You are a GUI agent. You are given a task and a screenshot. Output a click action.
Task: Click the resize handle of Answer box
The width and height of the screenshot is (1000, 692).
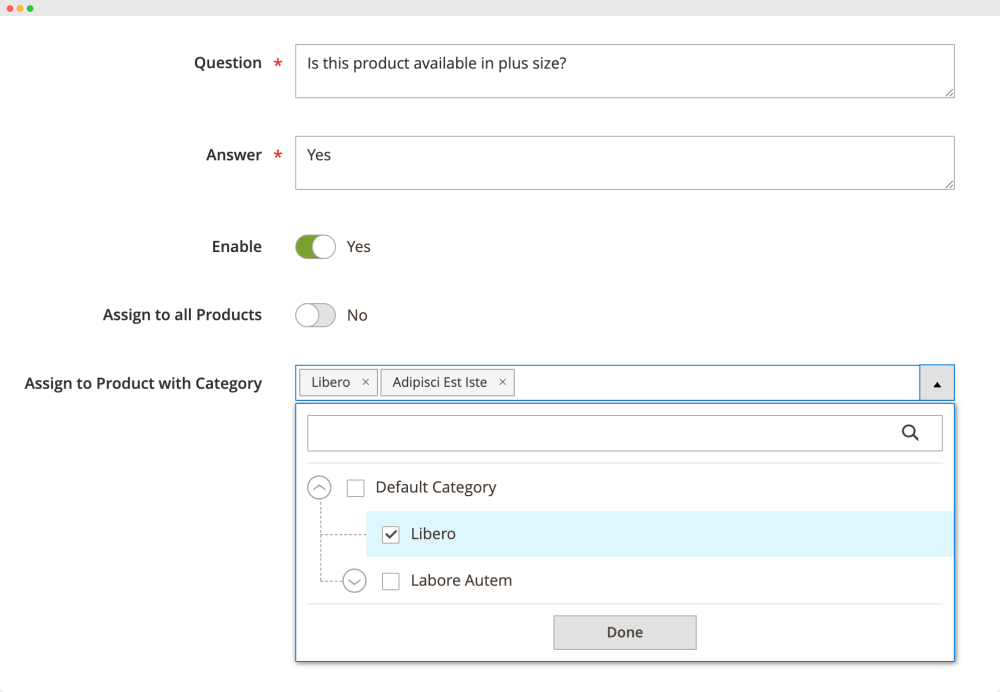[949, 184]
